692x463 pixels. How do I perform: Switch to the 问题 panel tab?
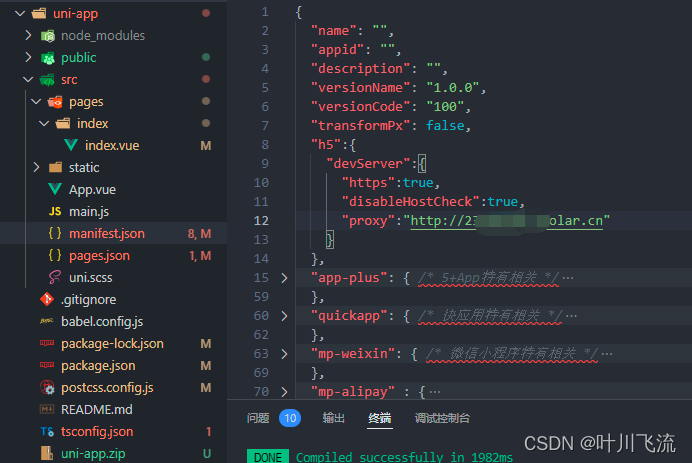(x=258, y=418)
